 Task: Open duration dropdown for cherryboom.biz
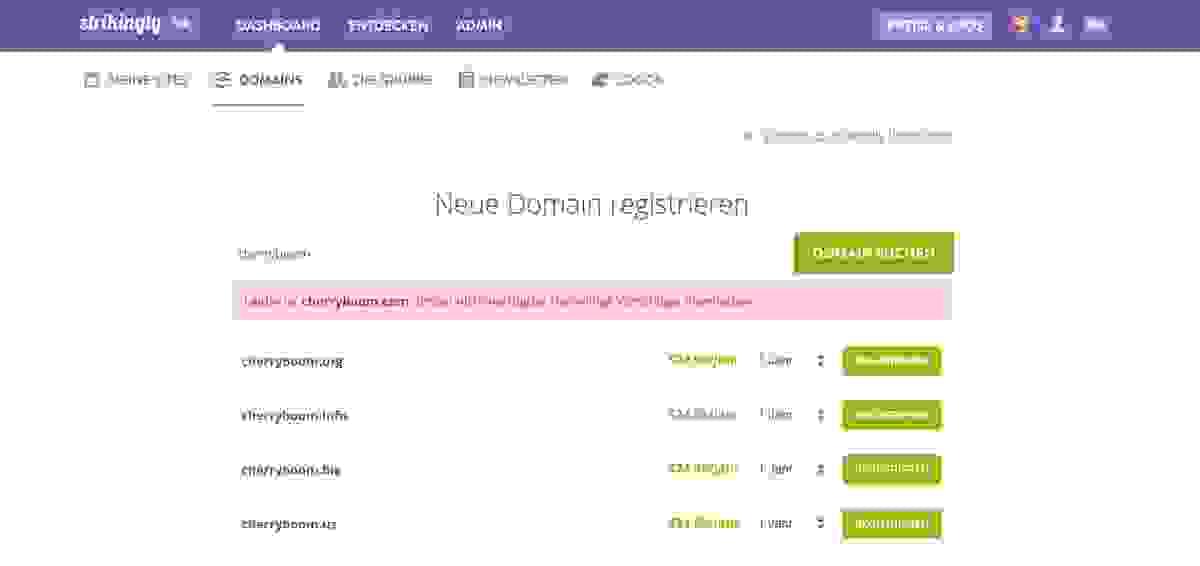[791, 469]
